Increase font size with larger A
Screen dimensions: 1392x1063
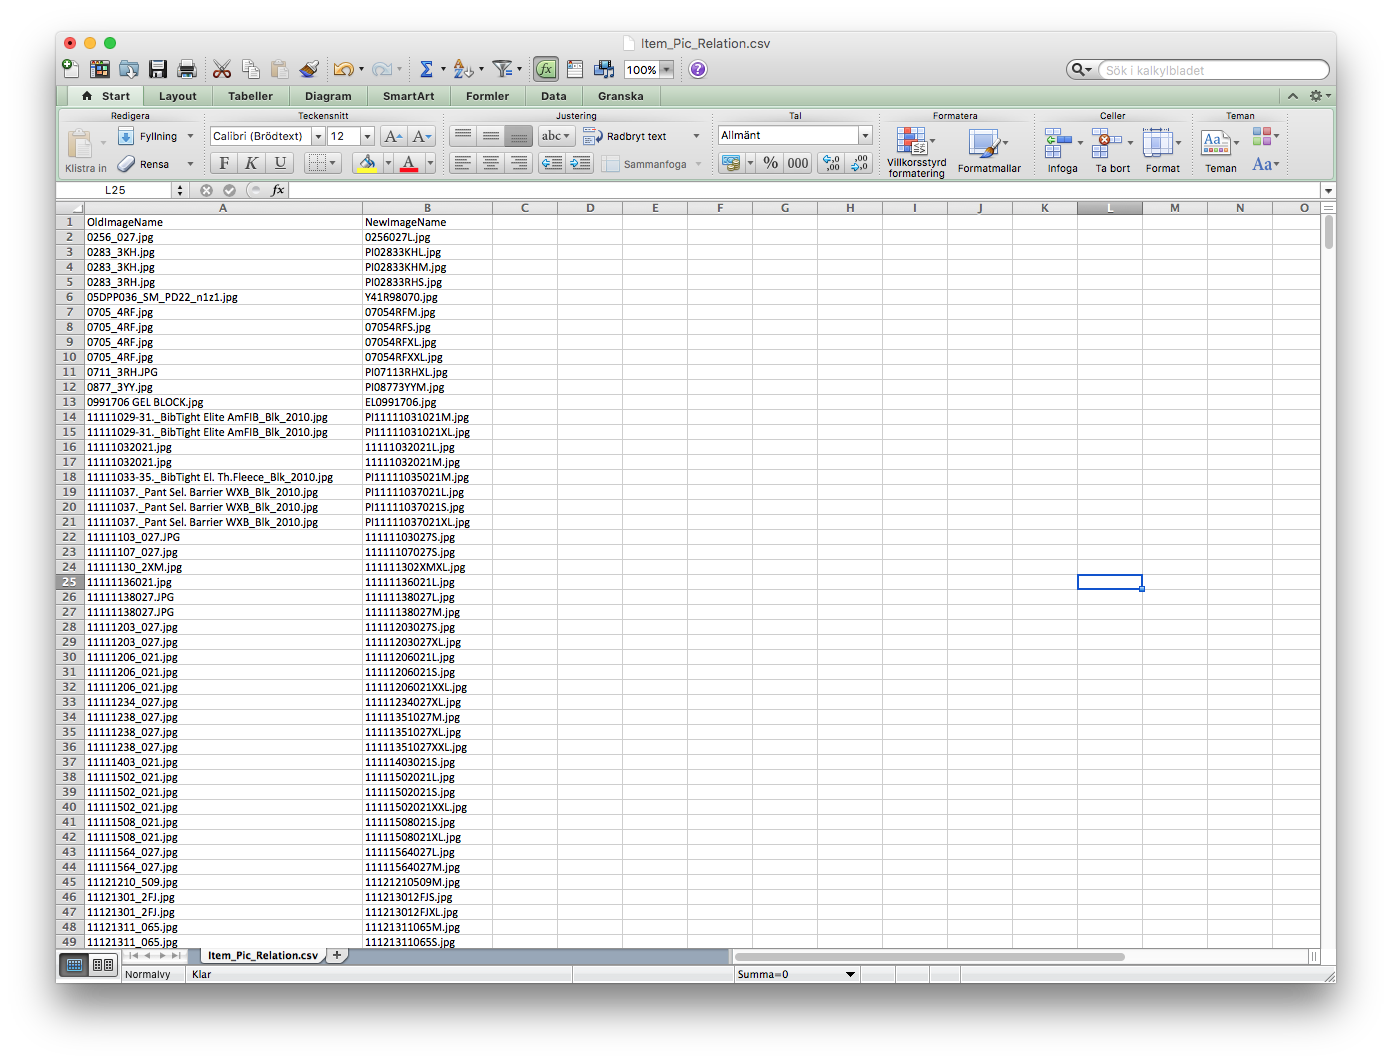coord(394,136)
